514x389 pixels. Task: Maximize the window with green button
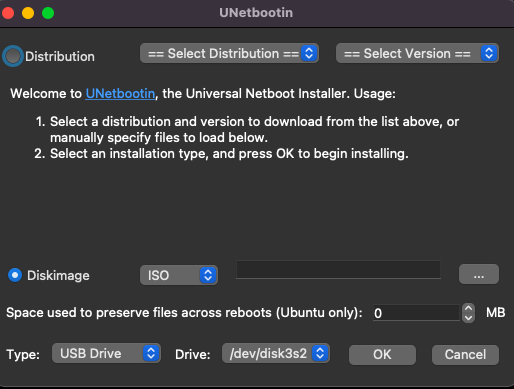(x=48, y=13)
